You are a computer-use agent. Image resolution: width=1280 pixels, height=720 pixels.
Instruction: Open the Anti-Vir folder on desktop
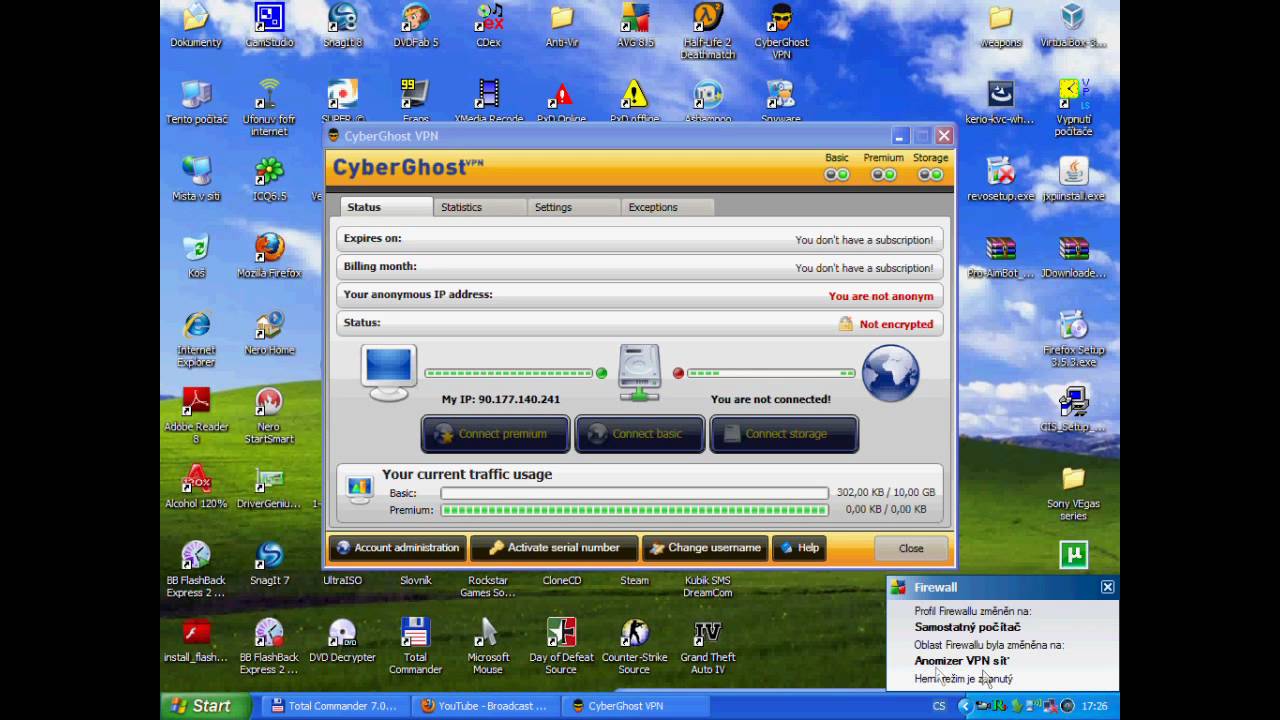pos(562,26)
